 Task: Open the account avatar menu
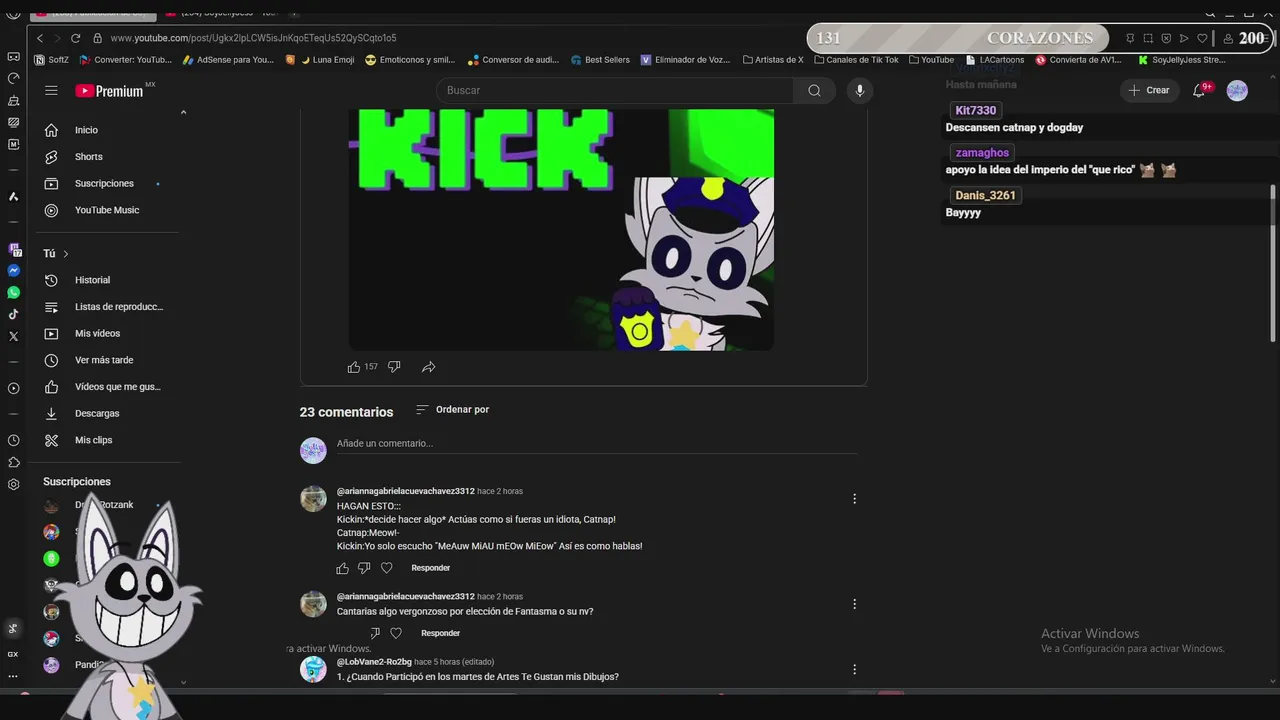pyautogui.click(x=1237, y=90)
